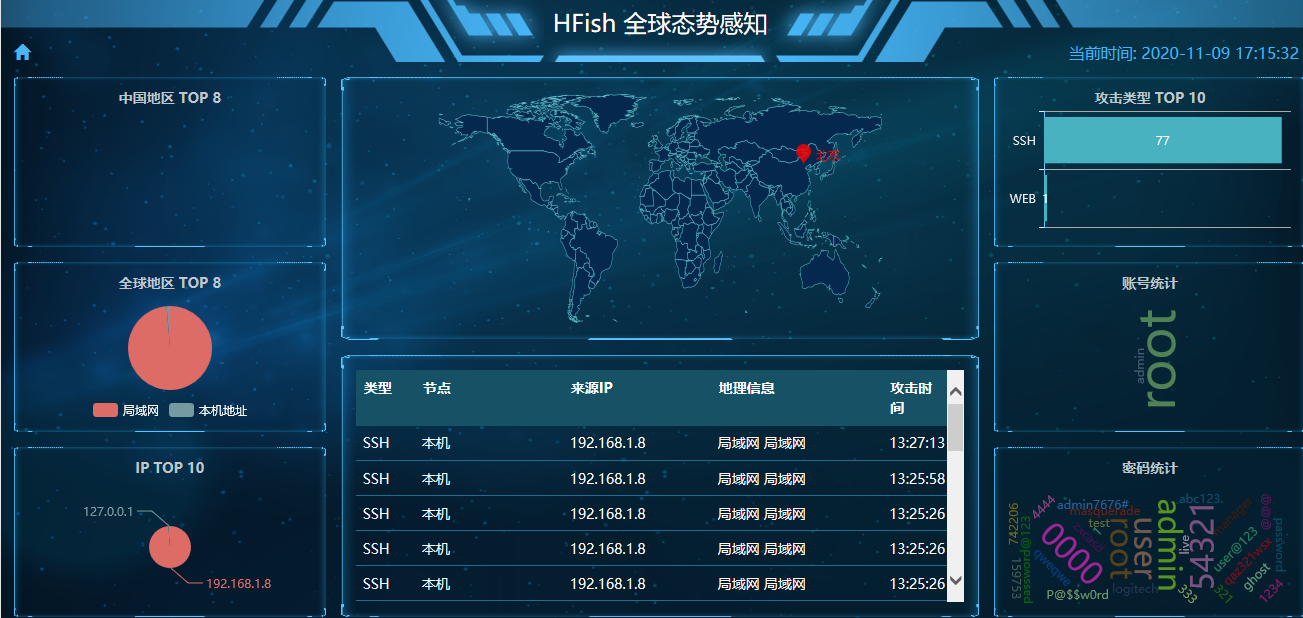1303x618 pixels.
Task: Click the 节点 column header
Action: (x=437, y=388)
